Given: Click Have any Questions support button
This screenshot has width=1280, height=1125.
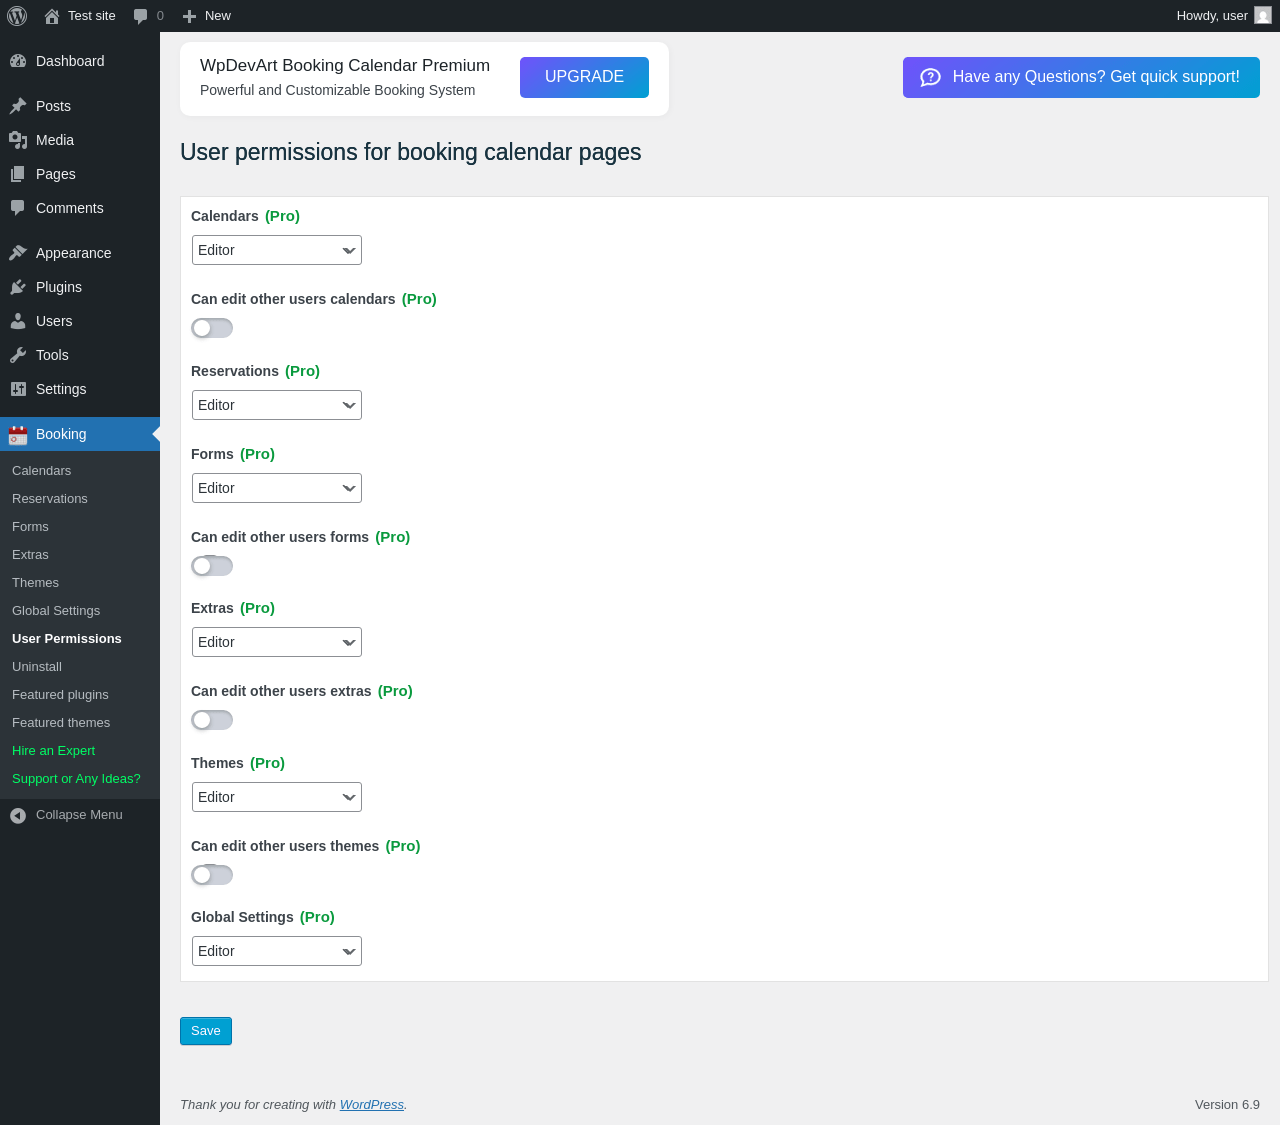Looking at the screenshot, I should tap(1081, 77).
